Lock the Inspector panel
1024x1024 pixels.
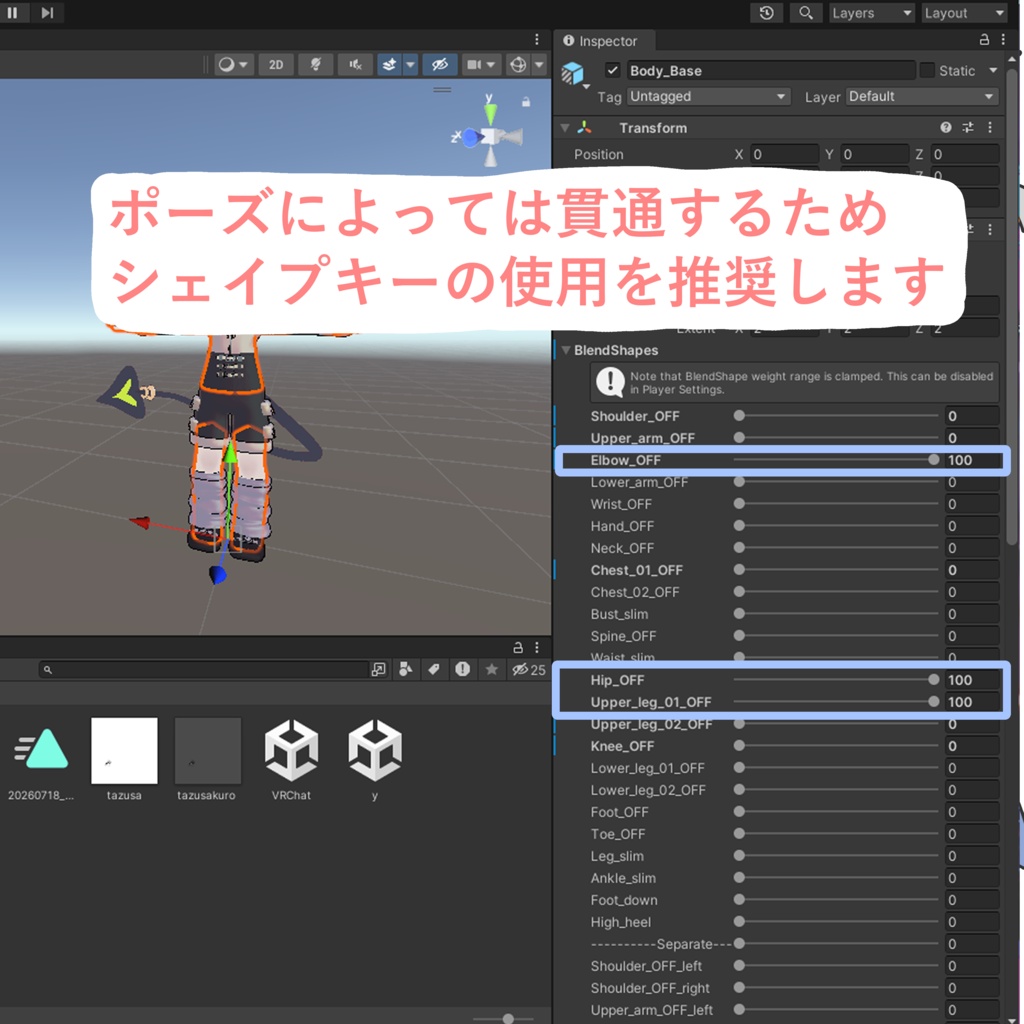[x=984, y=40]
